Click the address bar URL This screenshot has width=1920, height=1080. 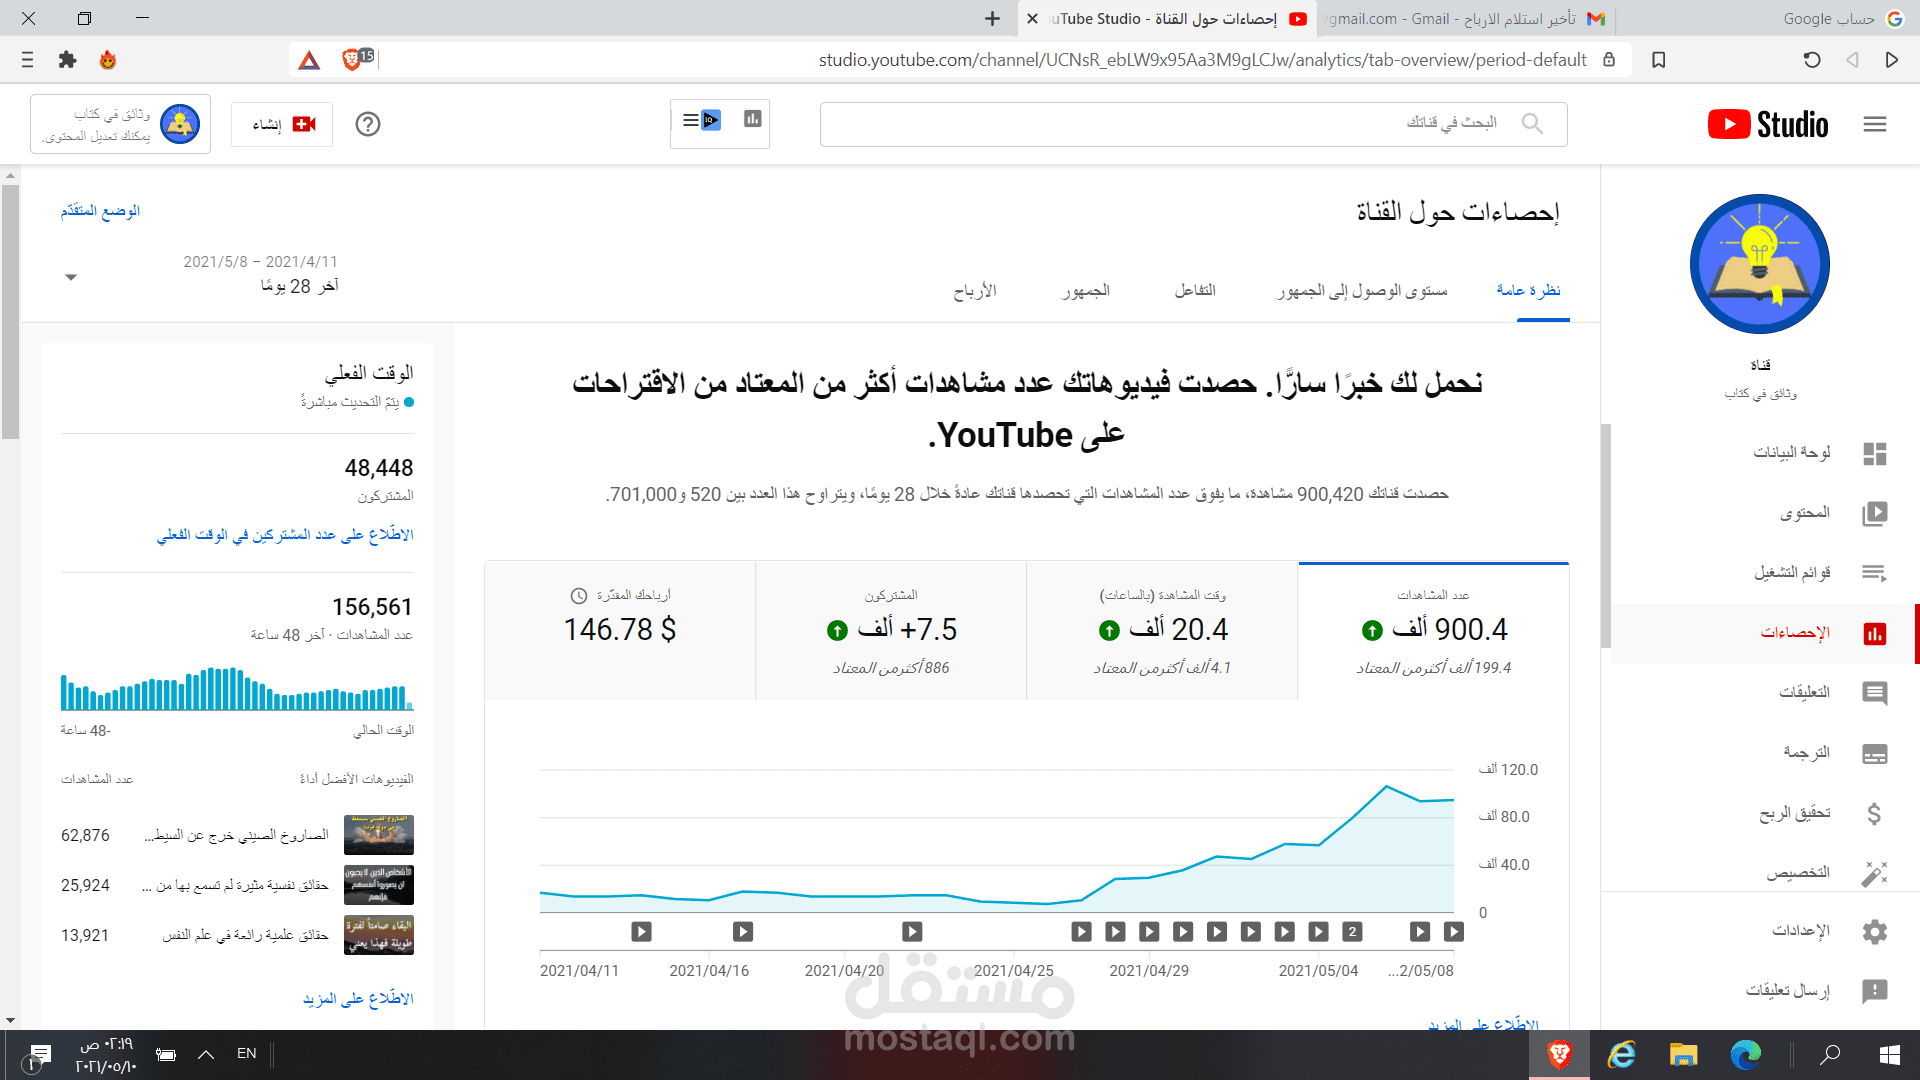(1202, 60)
